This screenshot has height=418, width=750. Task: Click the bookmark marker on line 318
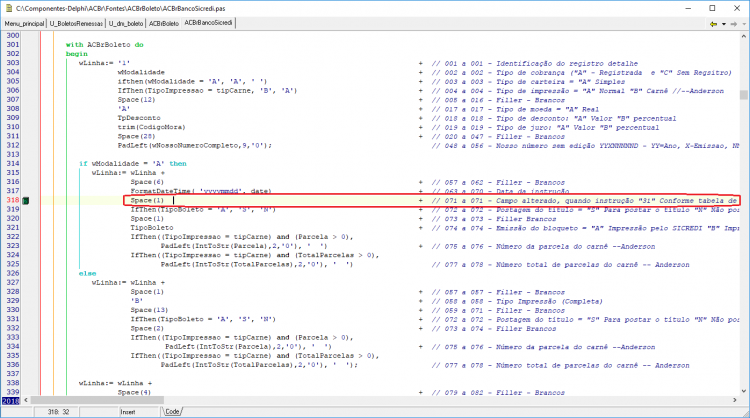coord(26,201)
